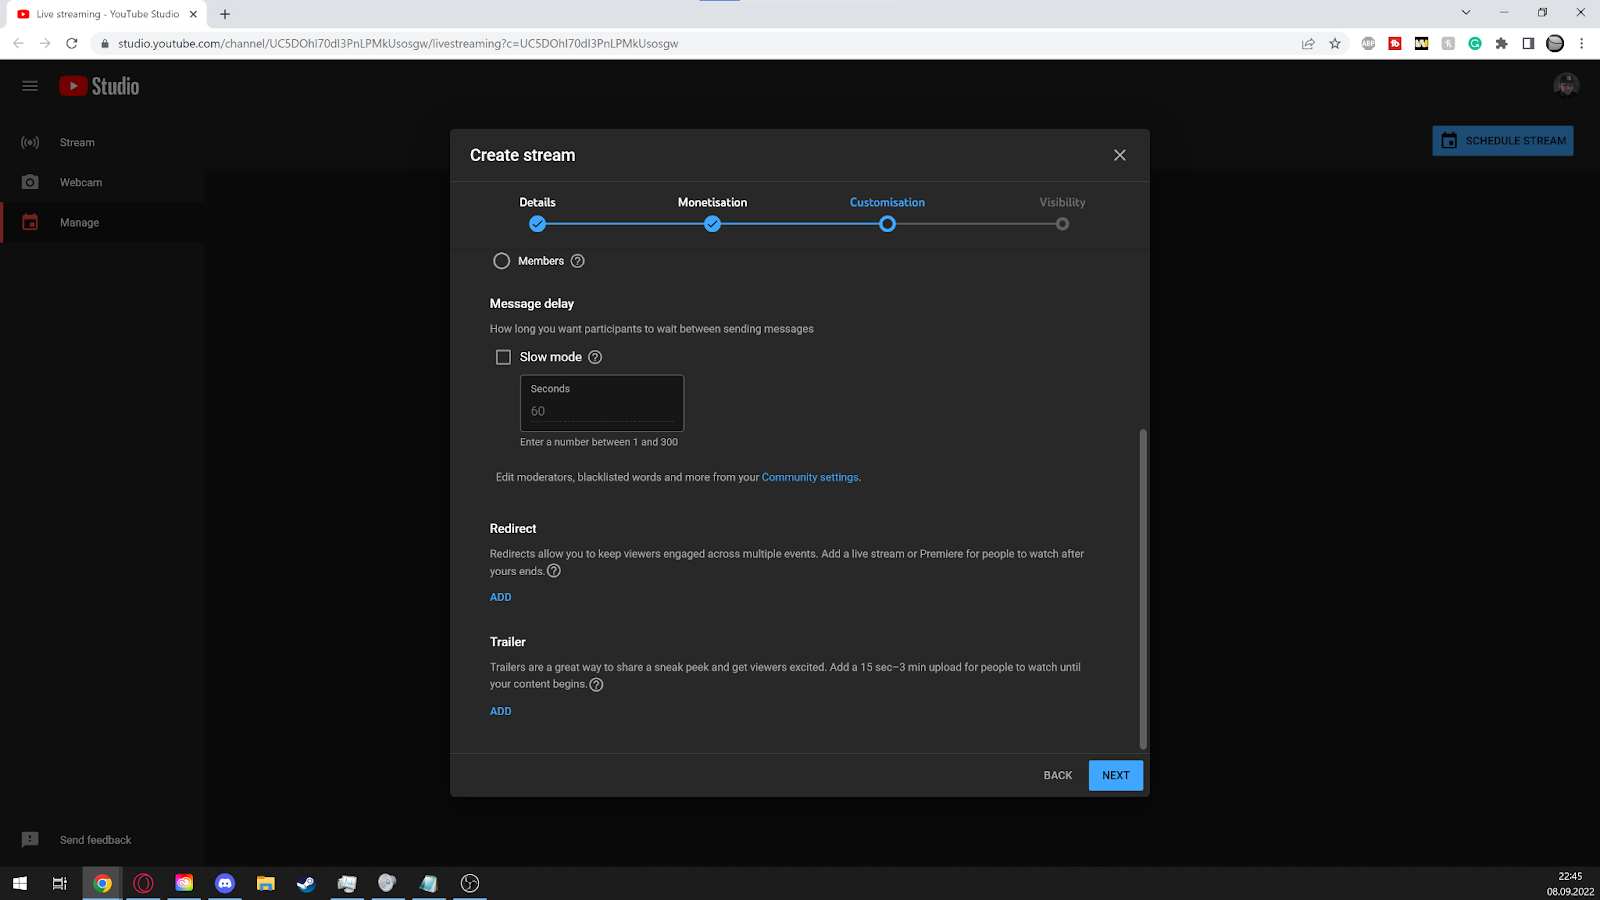1600x900 pixels.
Task: Open Opera from the taskbar
Action: (143, 883)
